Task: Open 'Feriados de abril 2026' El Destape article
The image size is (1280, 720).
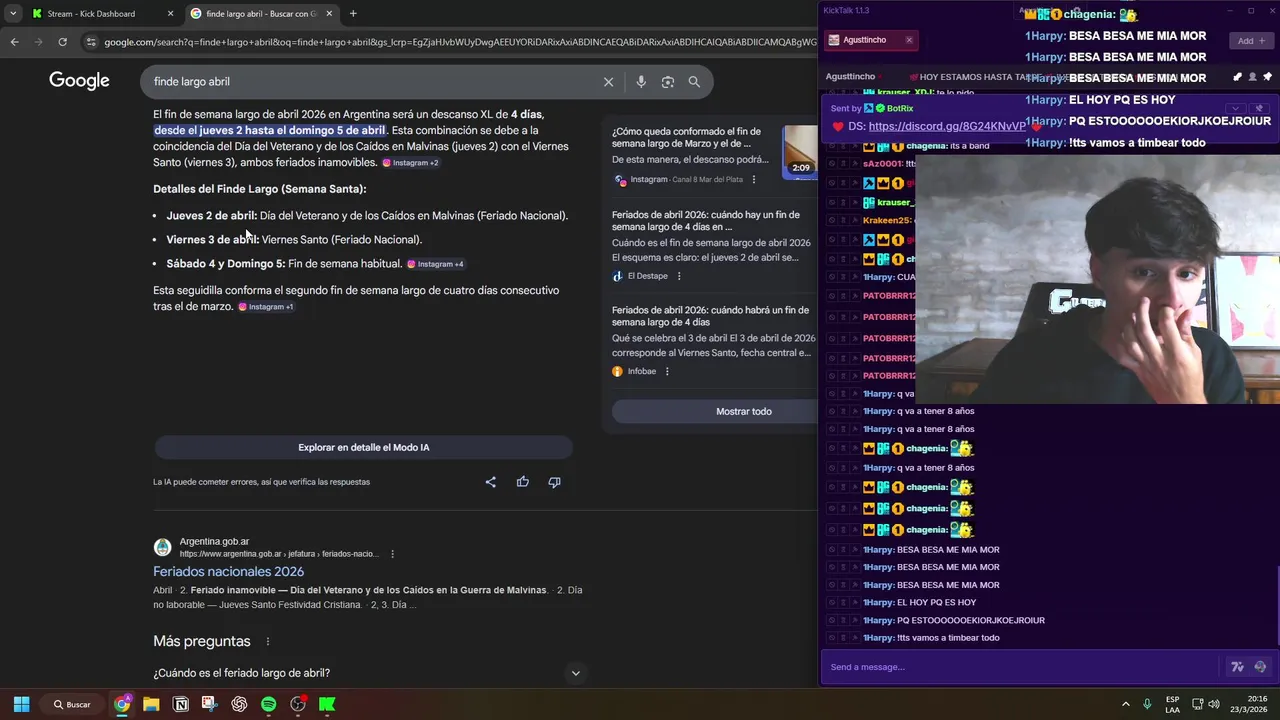Action: coord(706,221)
